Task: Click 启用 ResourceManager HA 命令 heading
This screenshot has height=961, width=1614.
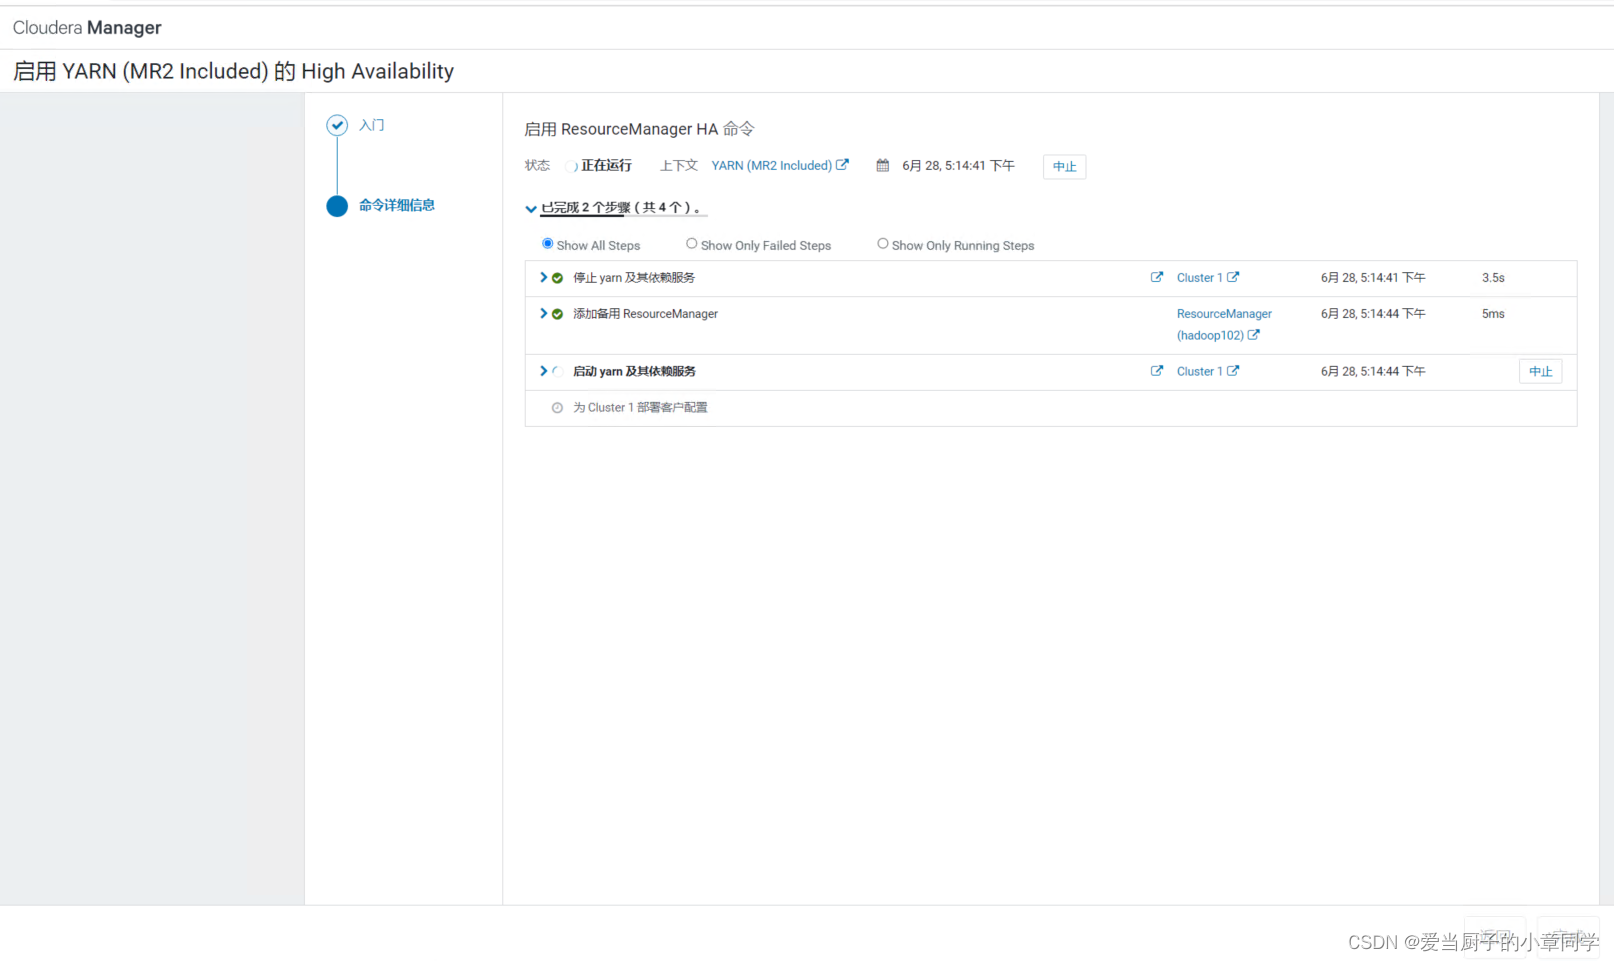Action: [639, 129]
